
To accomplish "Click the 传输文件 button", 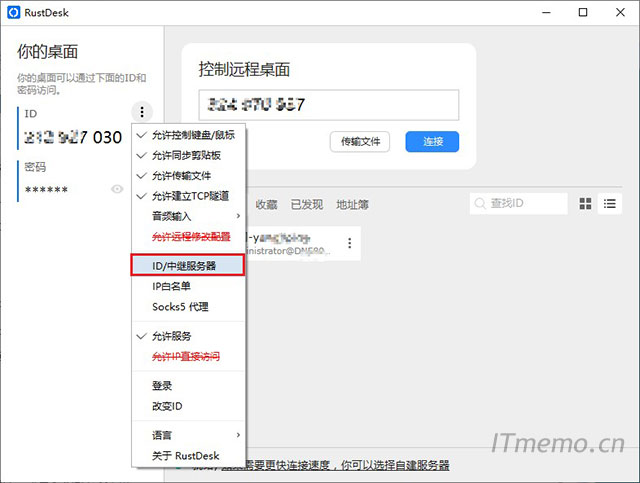I will click(360, 142).
